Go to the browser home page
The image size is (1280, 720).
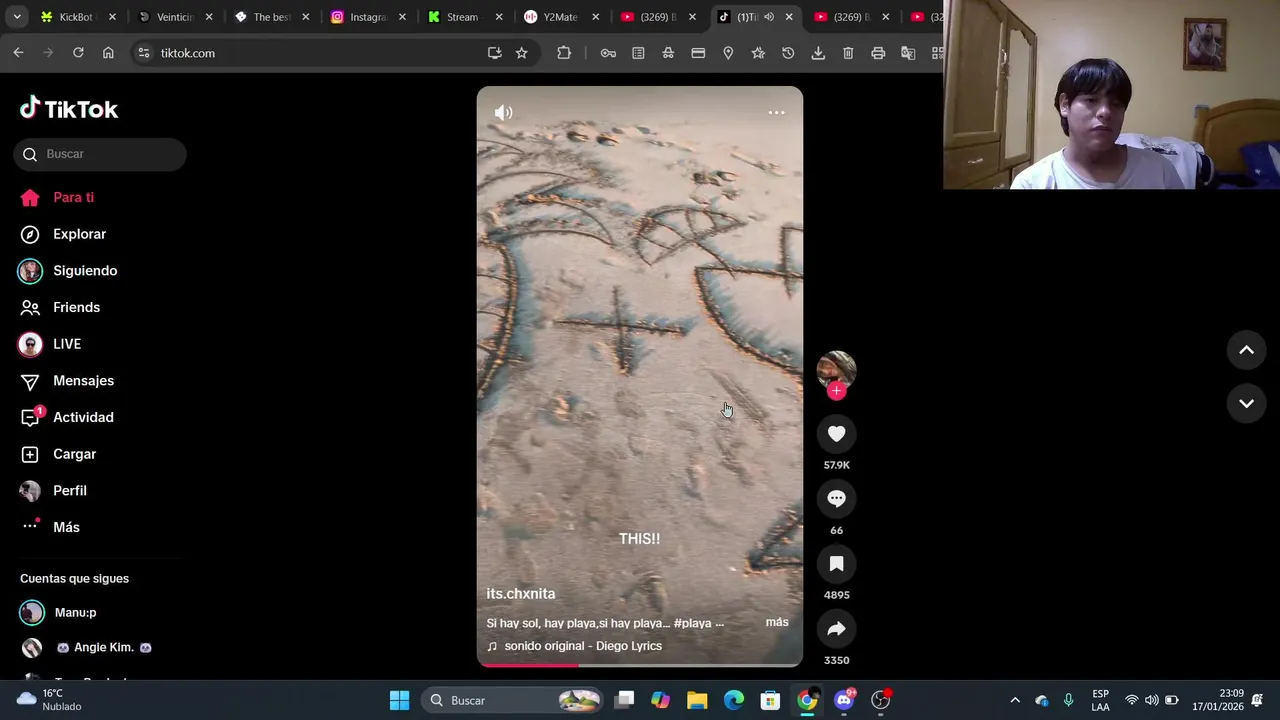108,53
